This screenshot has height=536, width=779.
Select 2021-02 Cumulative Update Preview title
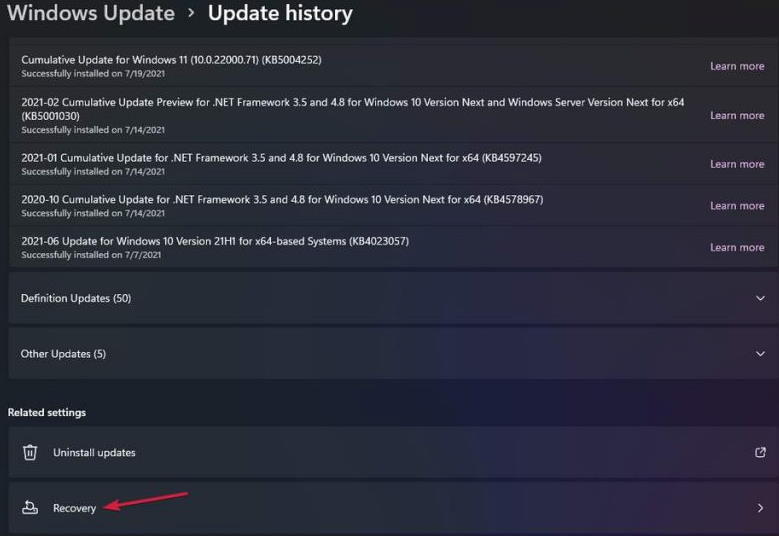click(x=353, y=109)
